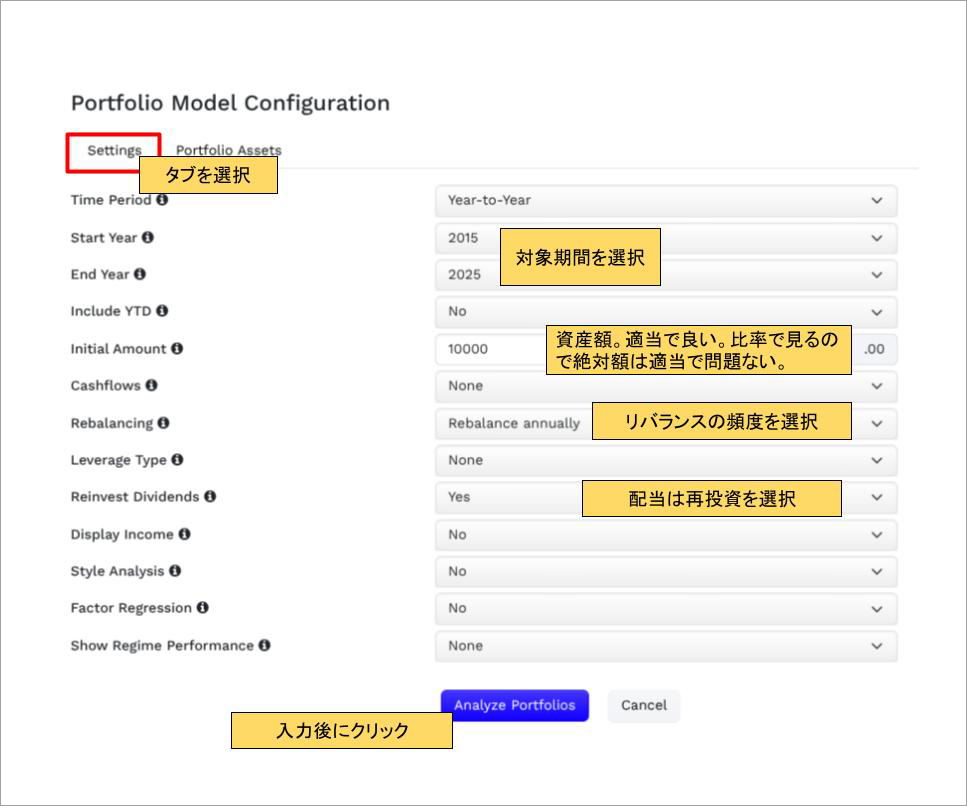Open the Leverage Type dropdown
The width and height of the screenshot is (967, 806).
click(665, 461)
